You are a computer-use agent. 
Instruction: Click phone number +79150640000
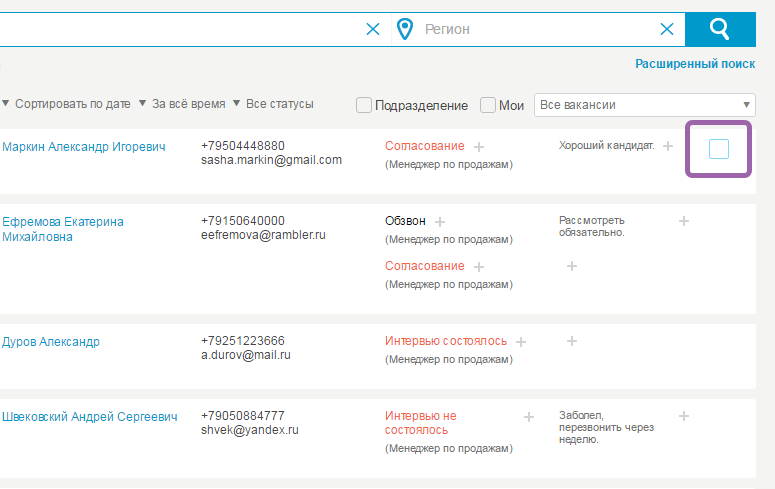click(243, 221)
